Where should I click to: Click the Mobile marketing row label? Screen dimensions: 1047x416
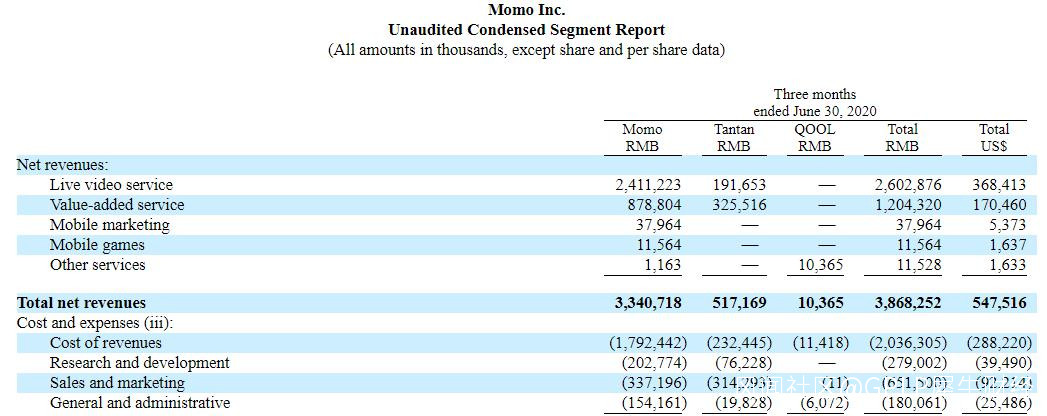coord(110,225)
